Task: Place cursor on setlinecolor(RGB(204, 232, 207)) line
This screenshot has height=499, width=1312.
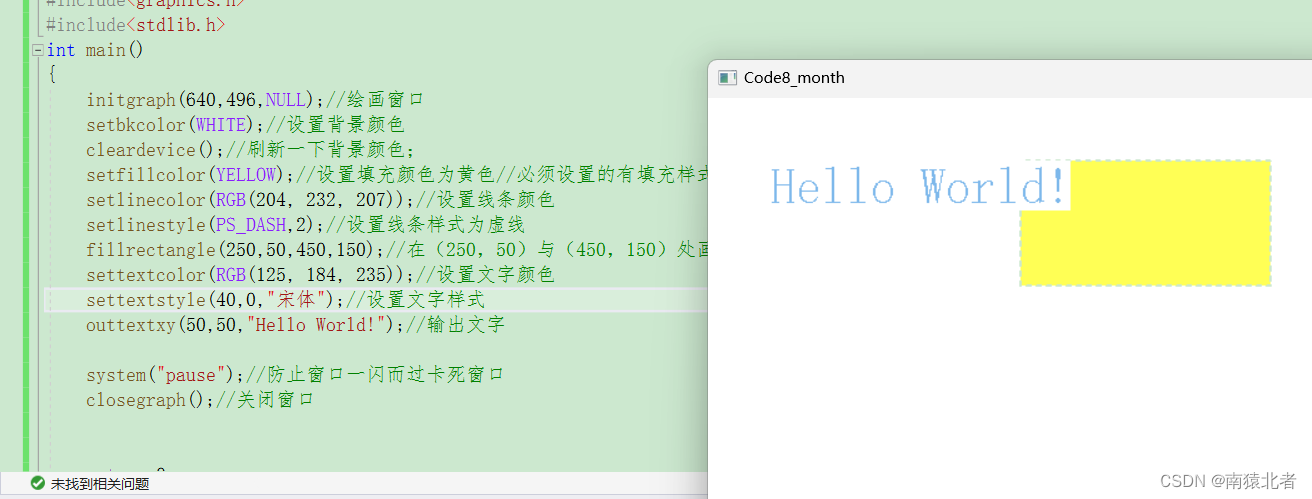Action: pos(320,200)
